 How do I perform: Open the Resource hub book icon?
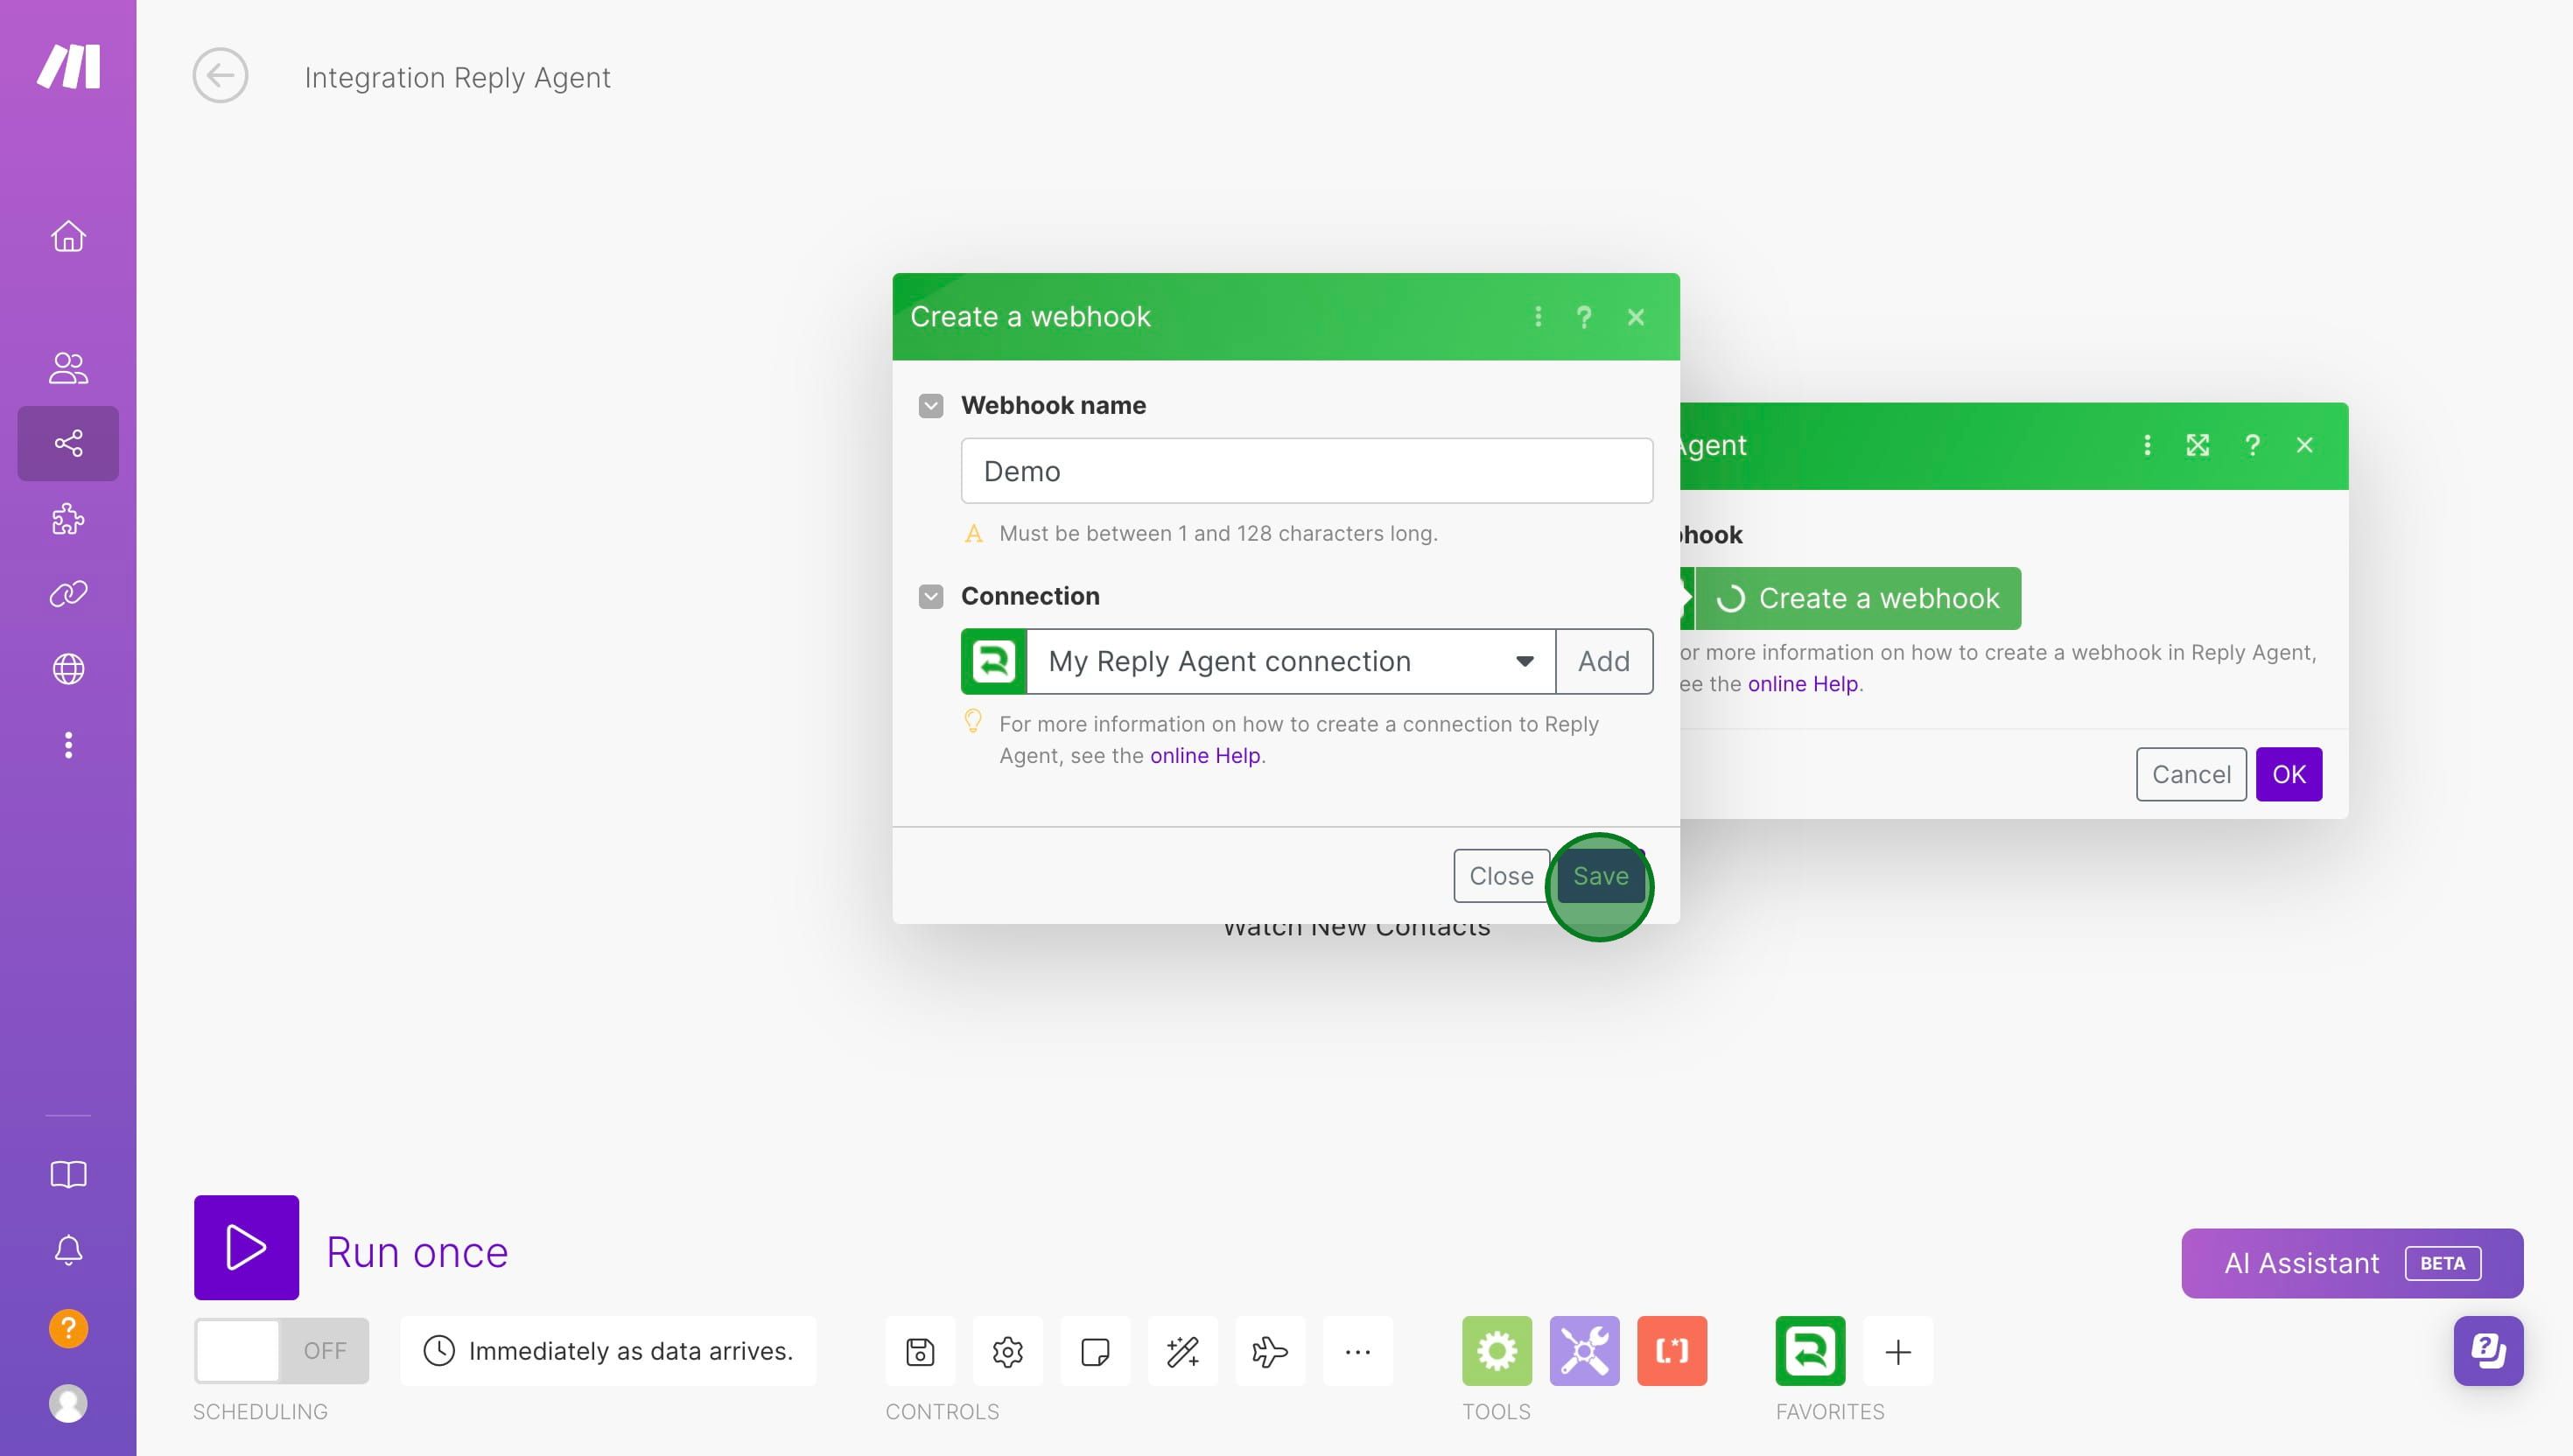68,1174
